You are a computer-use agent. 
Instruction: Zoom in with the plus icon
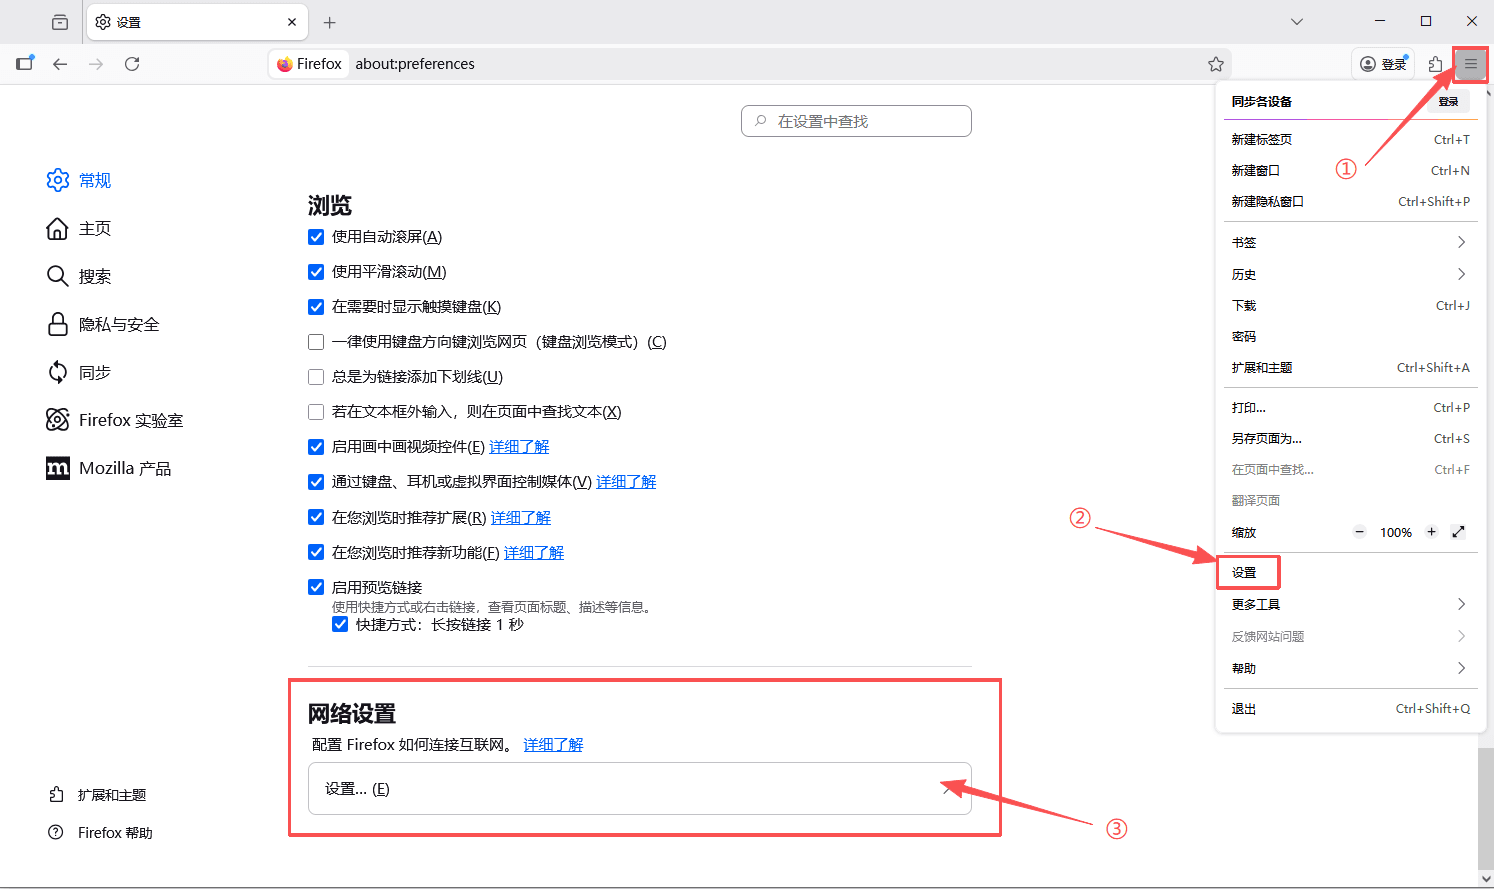1431,532
